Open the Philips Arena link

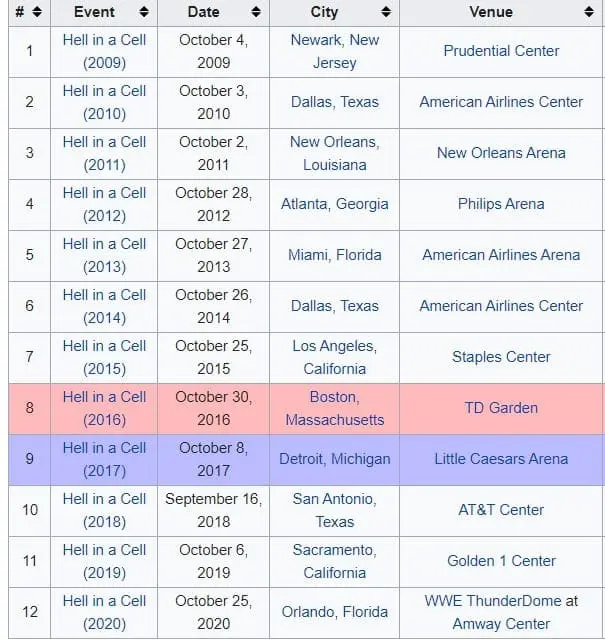501,204
